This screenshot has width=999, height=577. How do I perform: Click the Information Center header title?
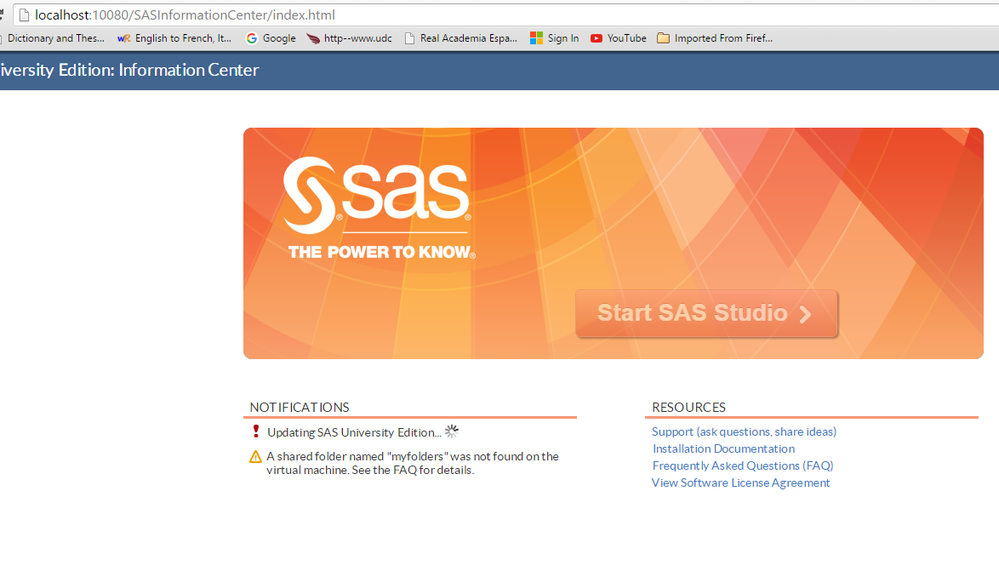tap(129, 70)
